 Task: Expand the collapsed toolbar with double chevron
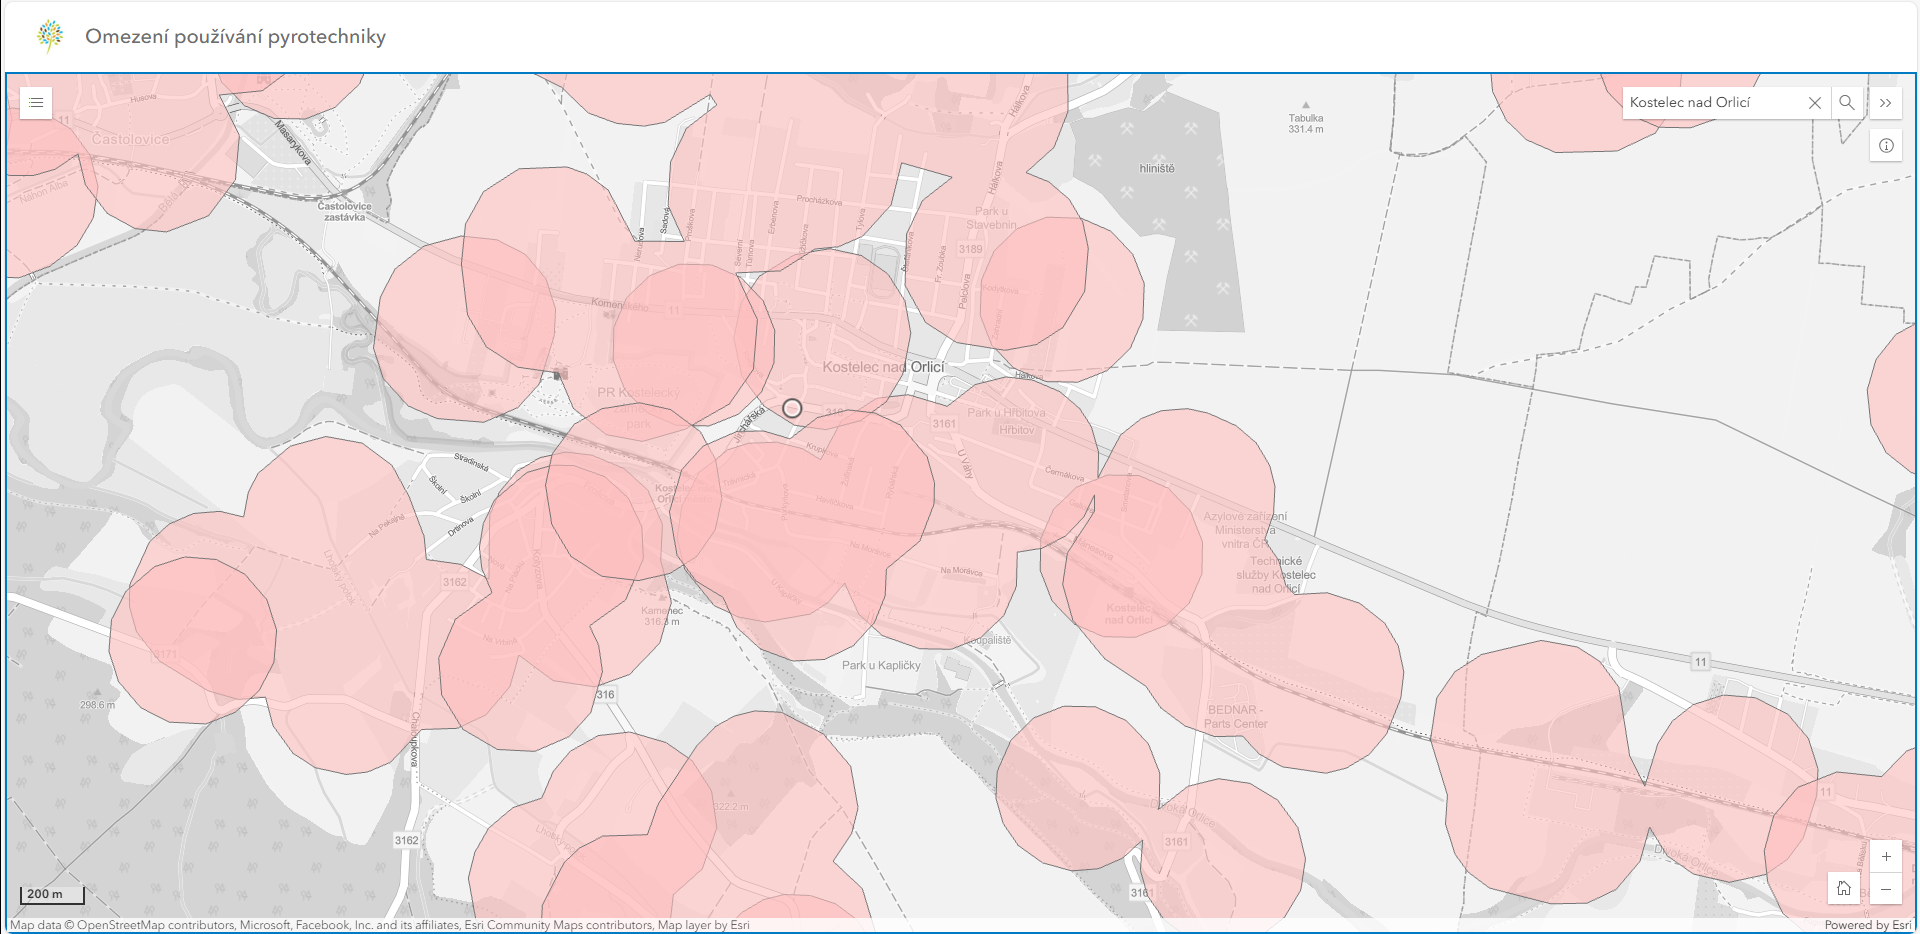[1885, 103]
